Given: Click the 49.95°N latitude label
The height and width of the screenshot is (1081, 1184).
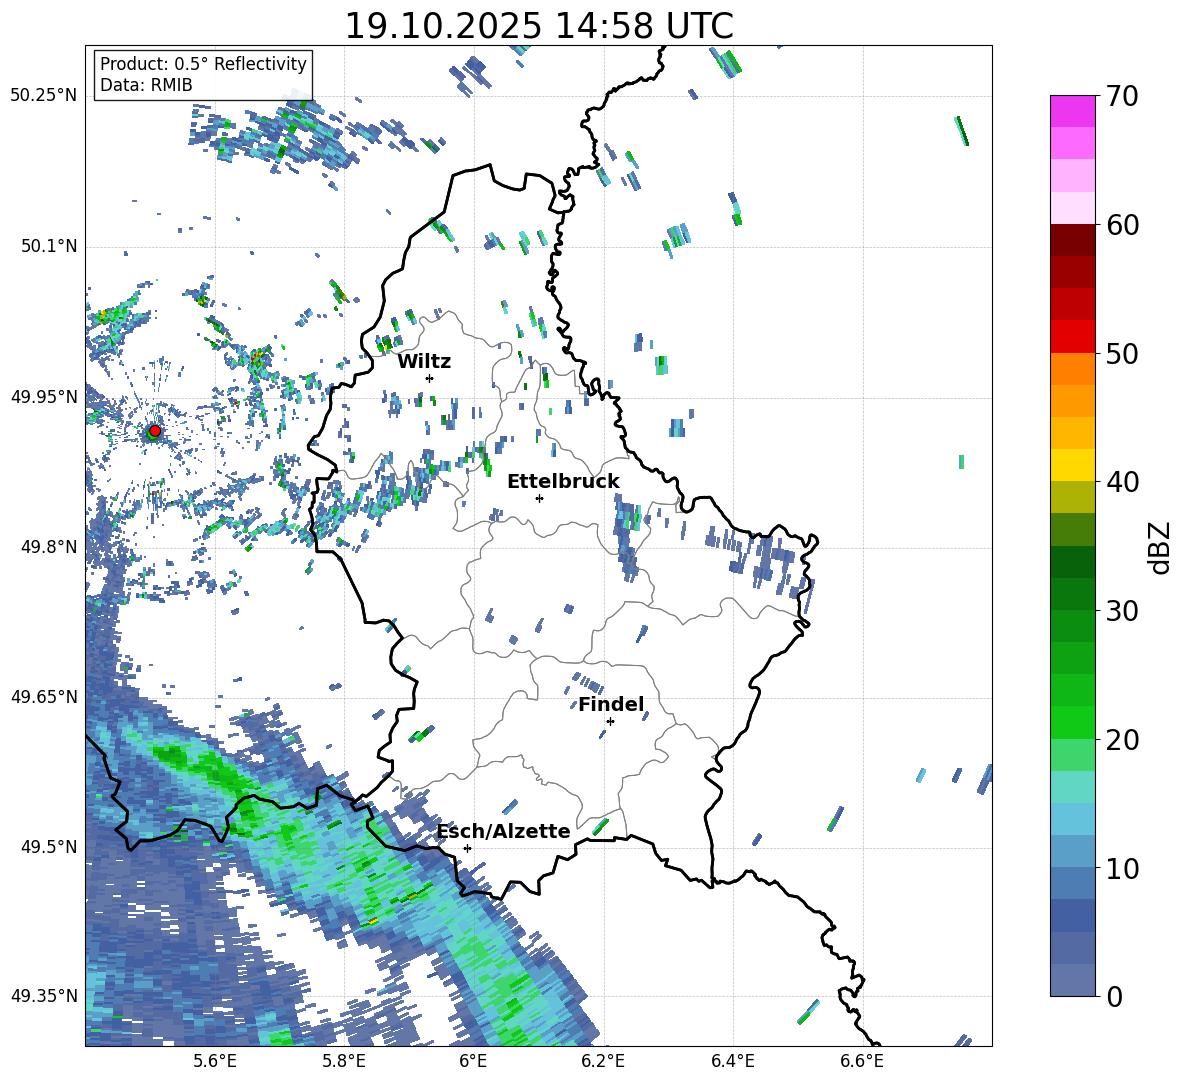Looking at the screenshot, I should click(44, 397).
